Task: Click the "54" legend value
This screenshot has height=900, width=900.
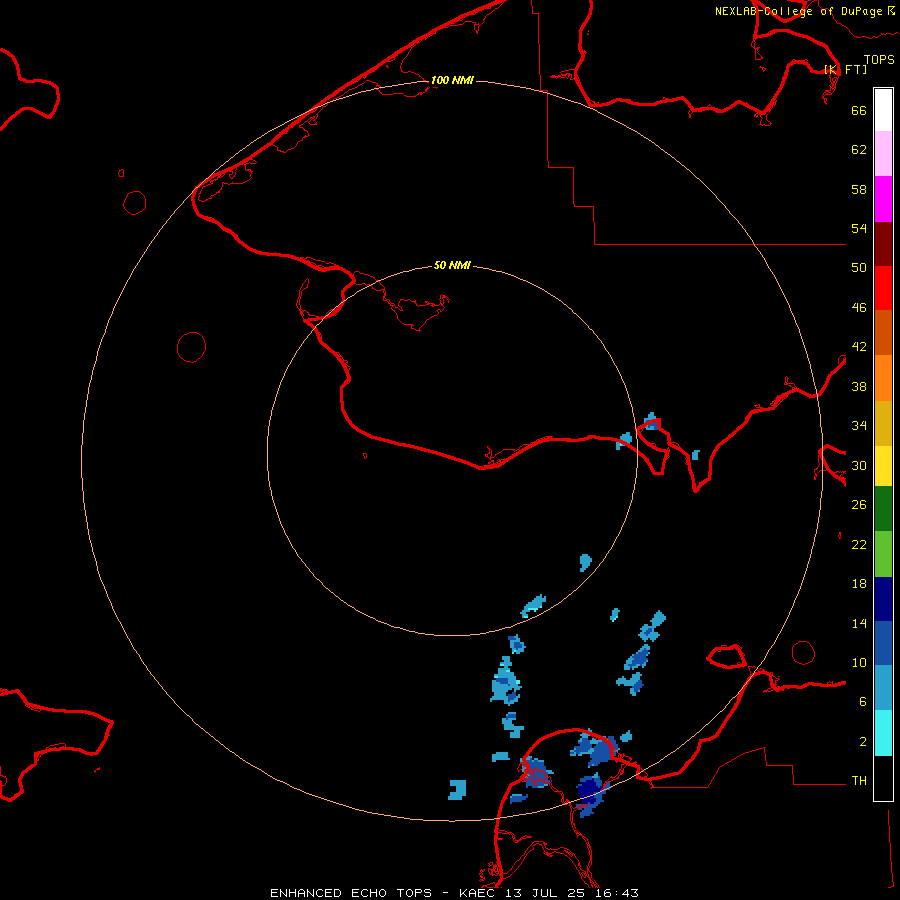Action: pos(859,228)
